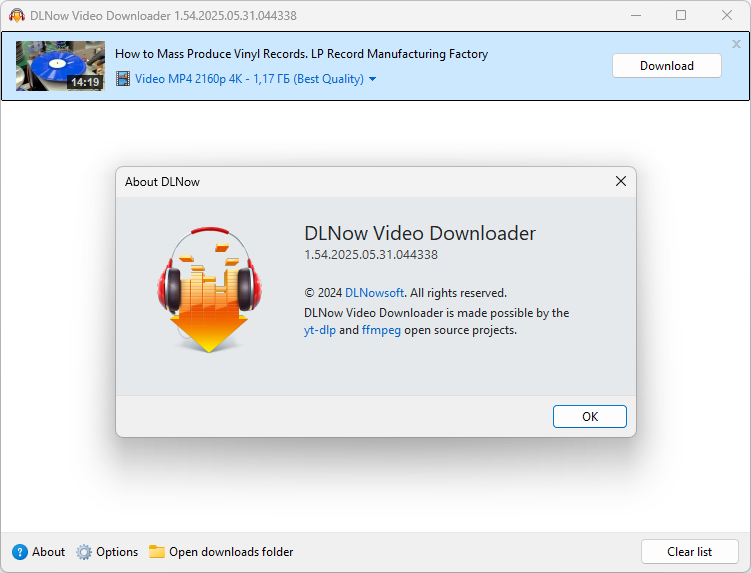Viewport: 751px width, 573px height.
Task: Click the Open downloads folder label
Action: (231, 552)
